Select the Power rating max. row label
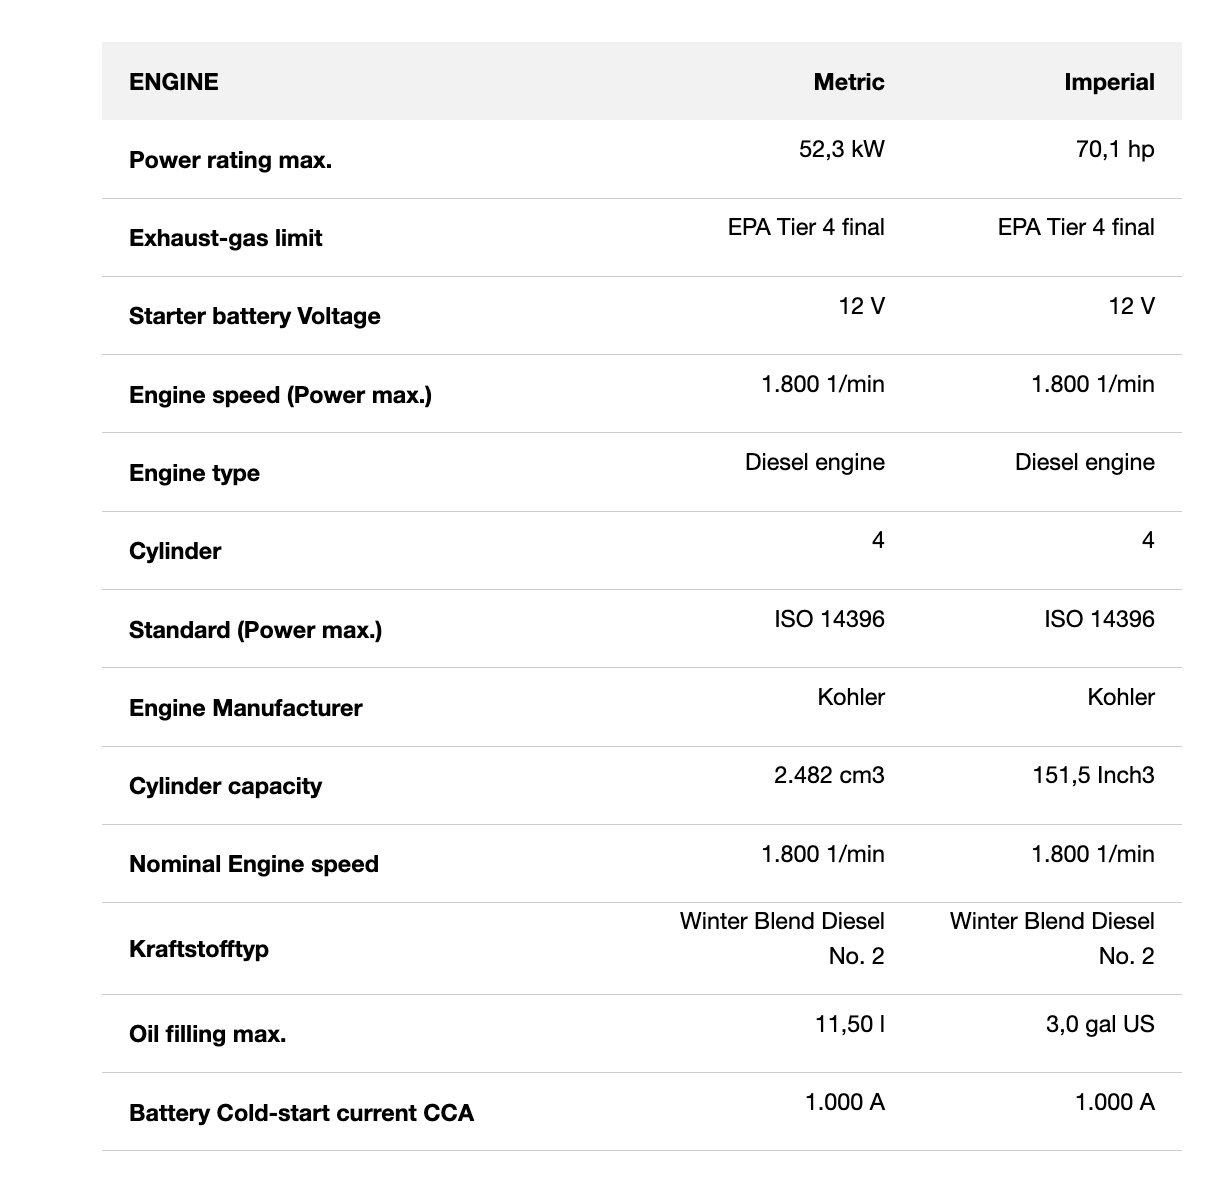Image resolution: width=1222 pixels, height=1186 pixels. click(x=230, y=160)
